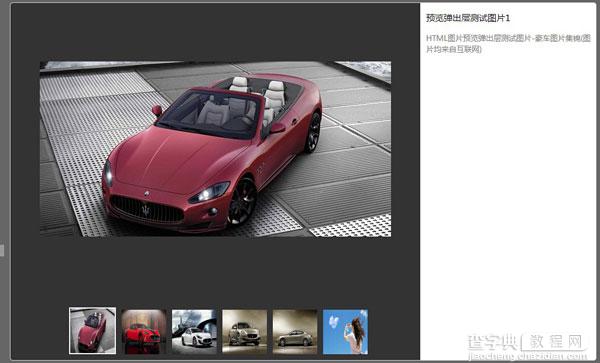
Task: Select the maroon convertible thumbnail
Action: click(x=92, y=330)
